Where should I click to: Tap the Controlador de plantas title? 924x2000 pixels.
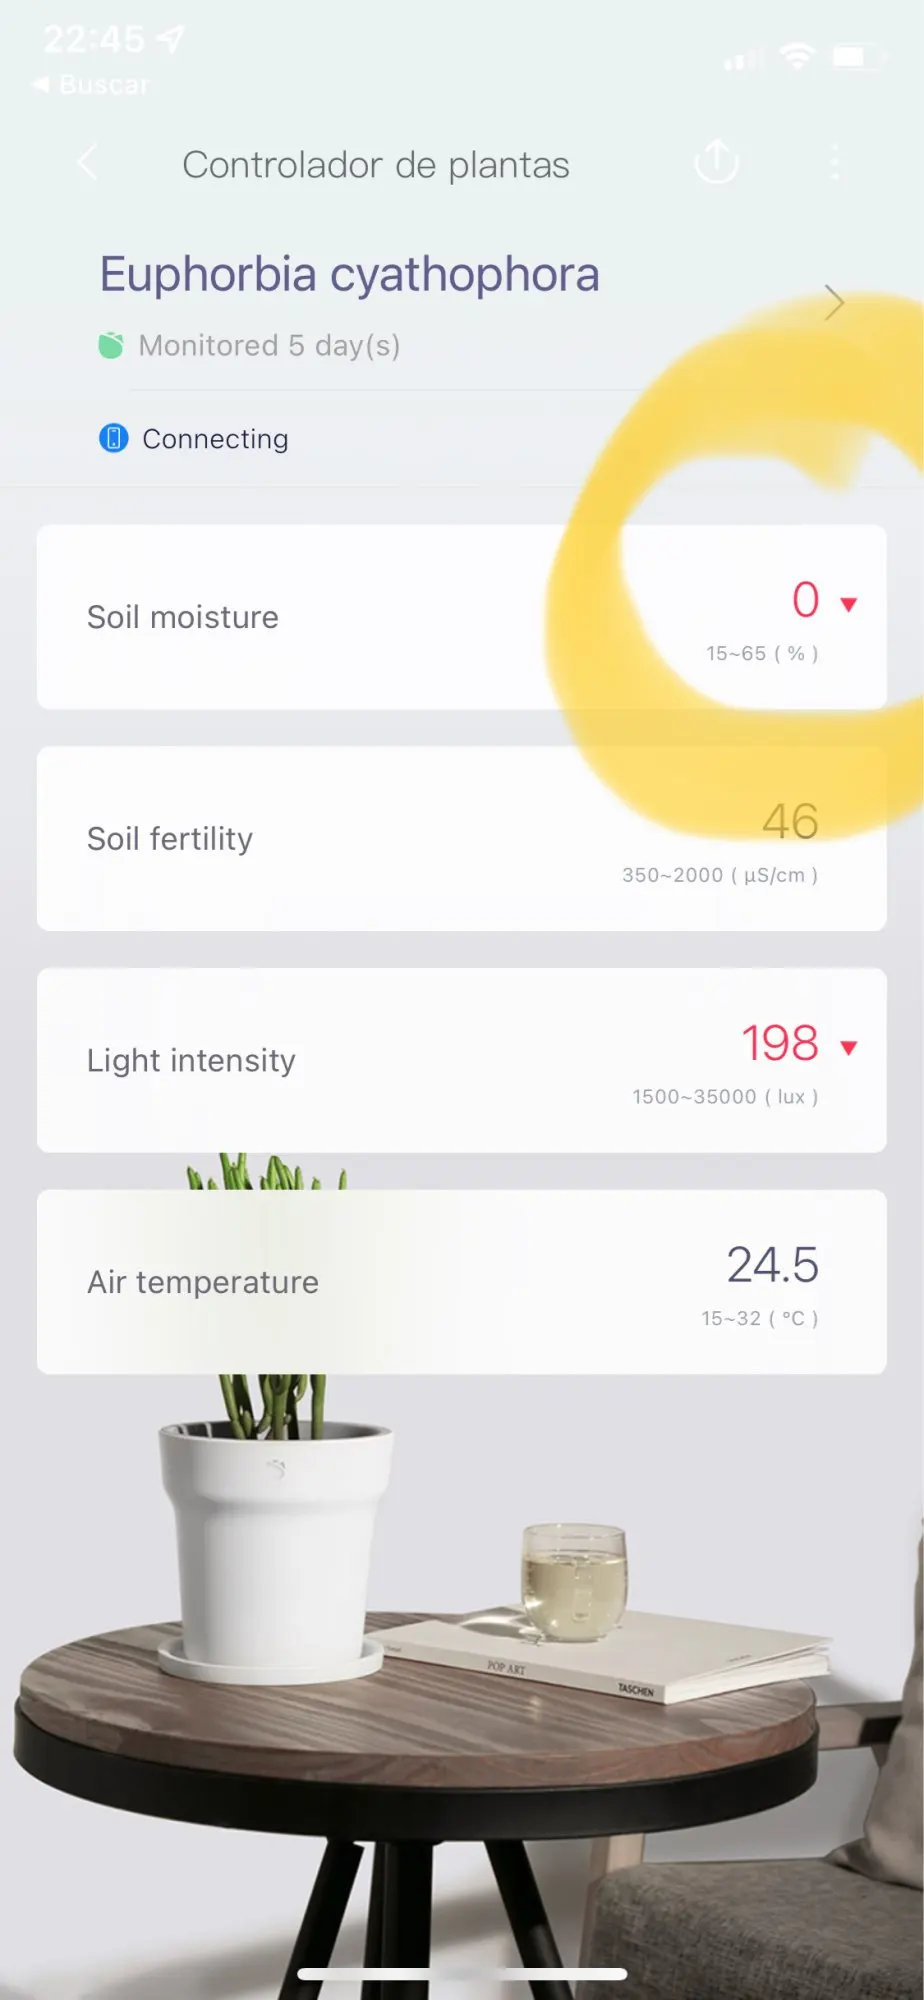pos(375,165)
